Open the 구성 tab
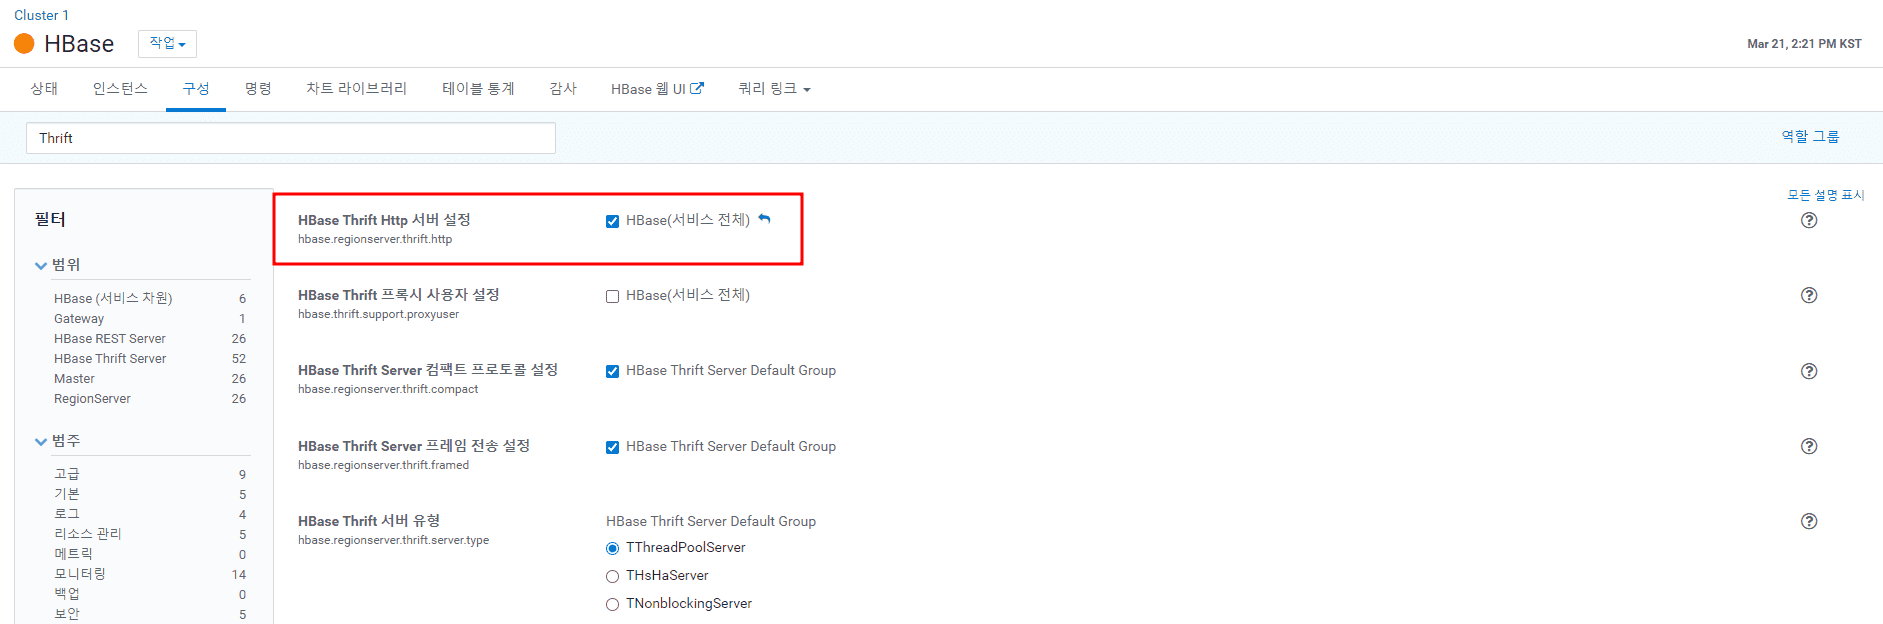 coord(196,89)
